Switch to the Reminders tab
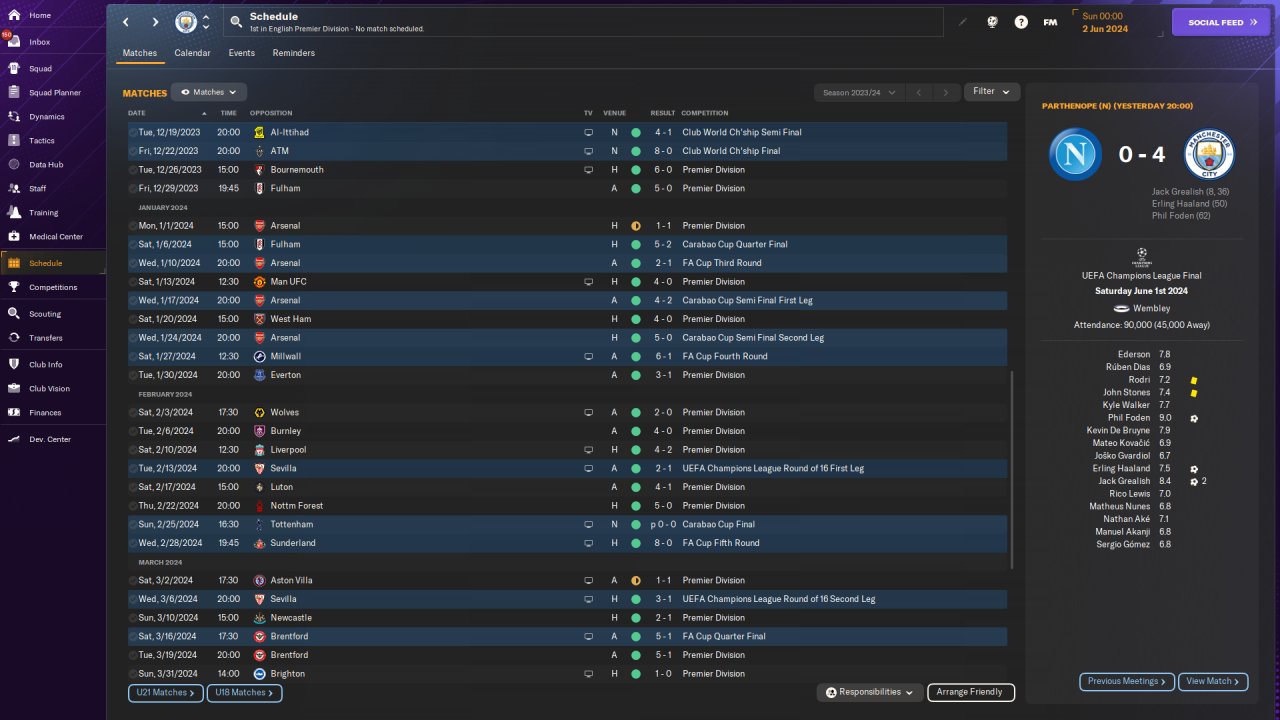The width and height of the screenshot is (1280, 720). 294,53
